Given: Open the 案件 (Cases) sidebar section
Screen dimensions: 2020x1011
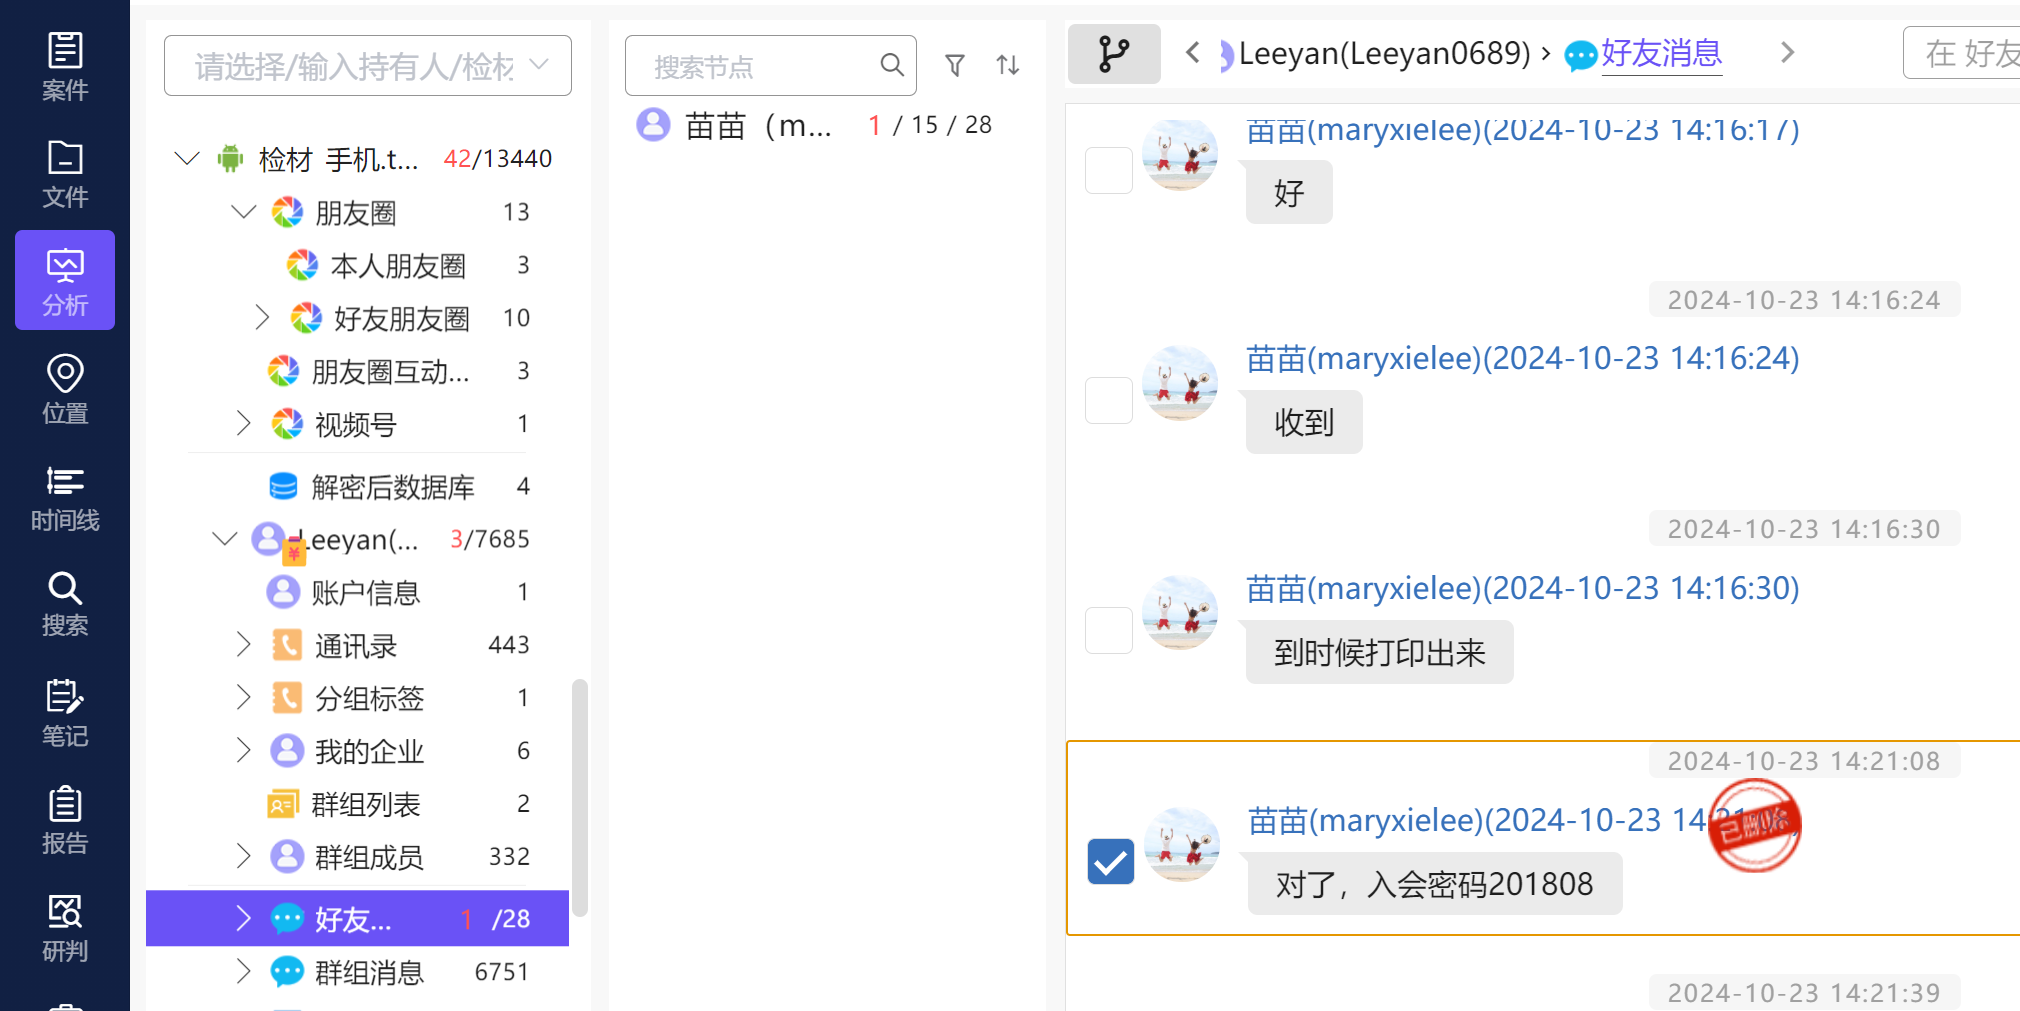Looking at the screenshot, I should (65, 66).
